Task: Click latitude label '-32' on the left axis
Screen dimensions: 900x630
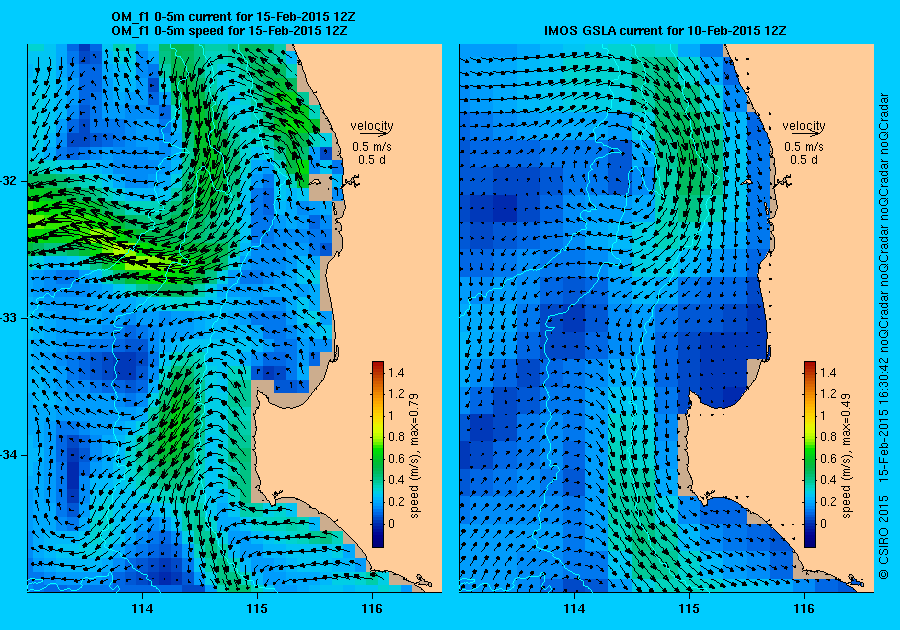Action: 9,181
